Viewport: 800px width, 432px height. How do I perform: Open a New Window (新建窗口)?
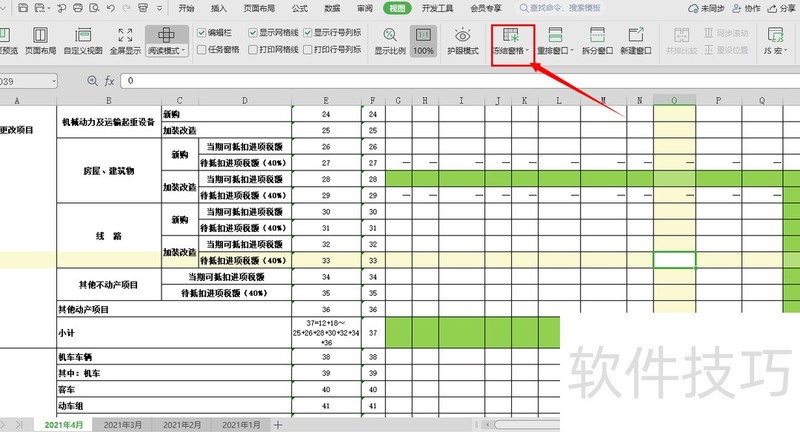pyautogui.click(x=636, y=41)
